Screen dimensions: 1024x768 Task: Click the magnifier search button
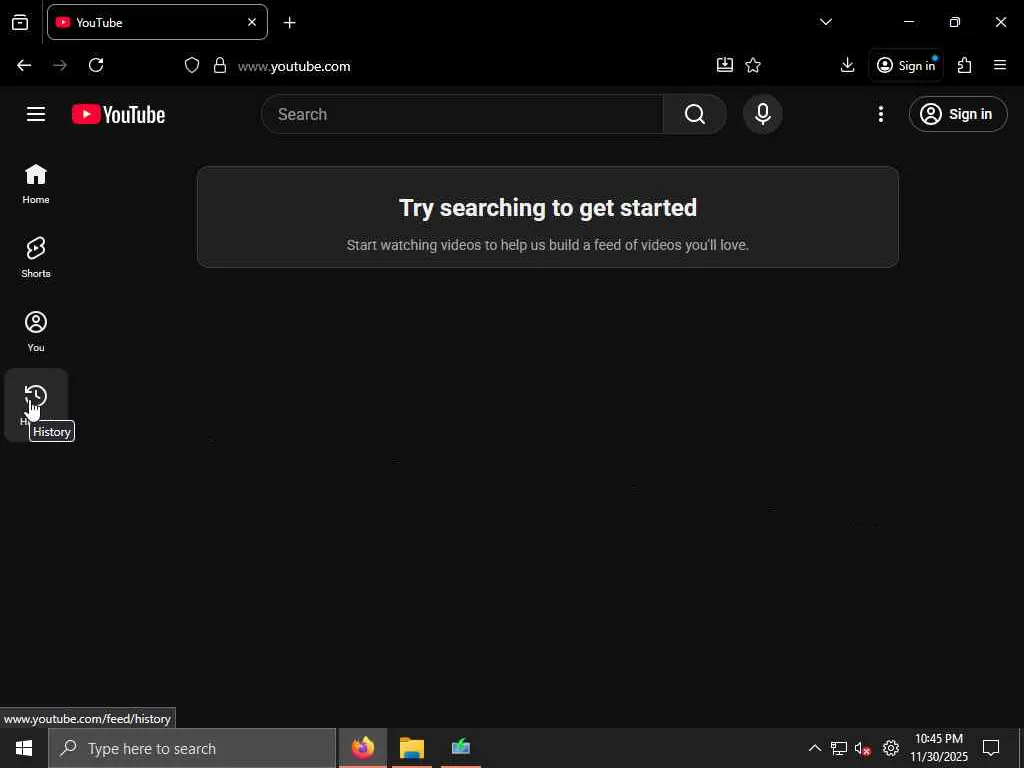pos(695,114)
